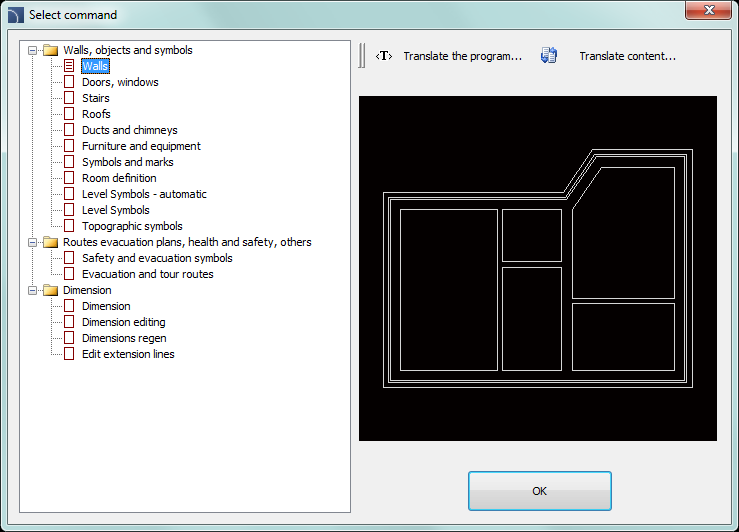Click the icon beside Ducts and chimneys
The height and width of the screenshot is (532, 739).
click(69, 130)
